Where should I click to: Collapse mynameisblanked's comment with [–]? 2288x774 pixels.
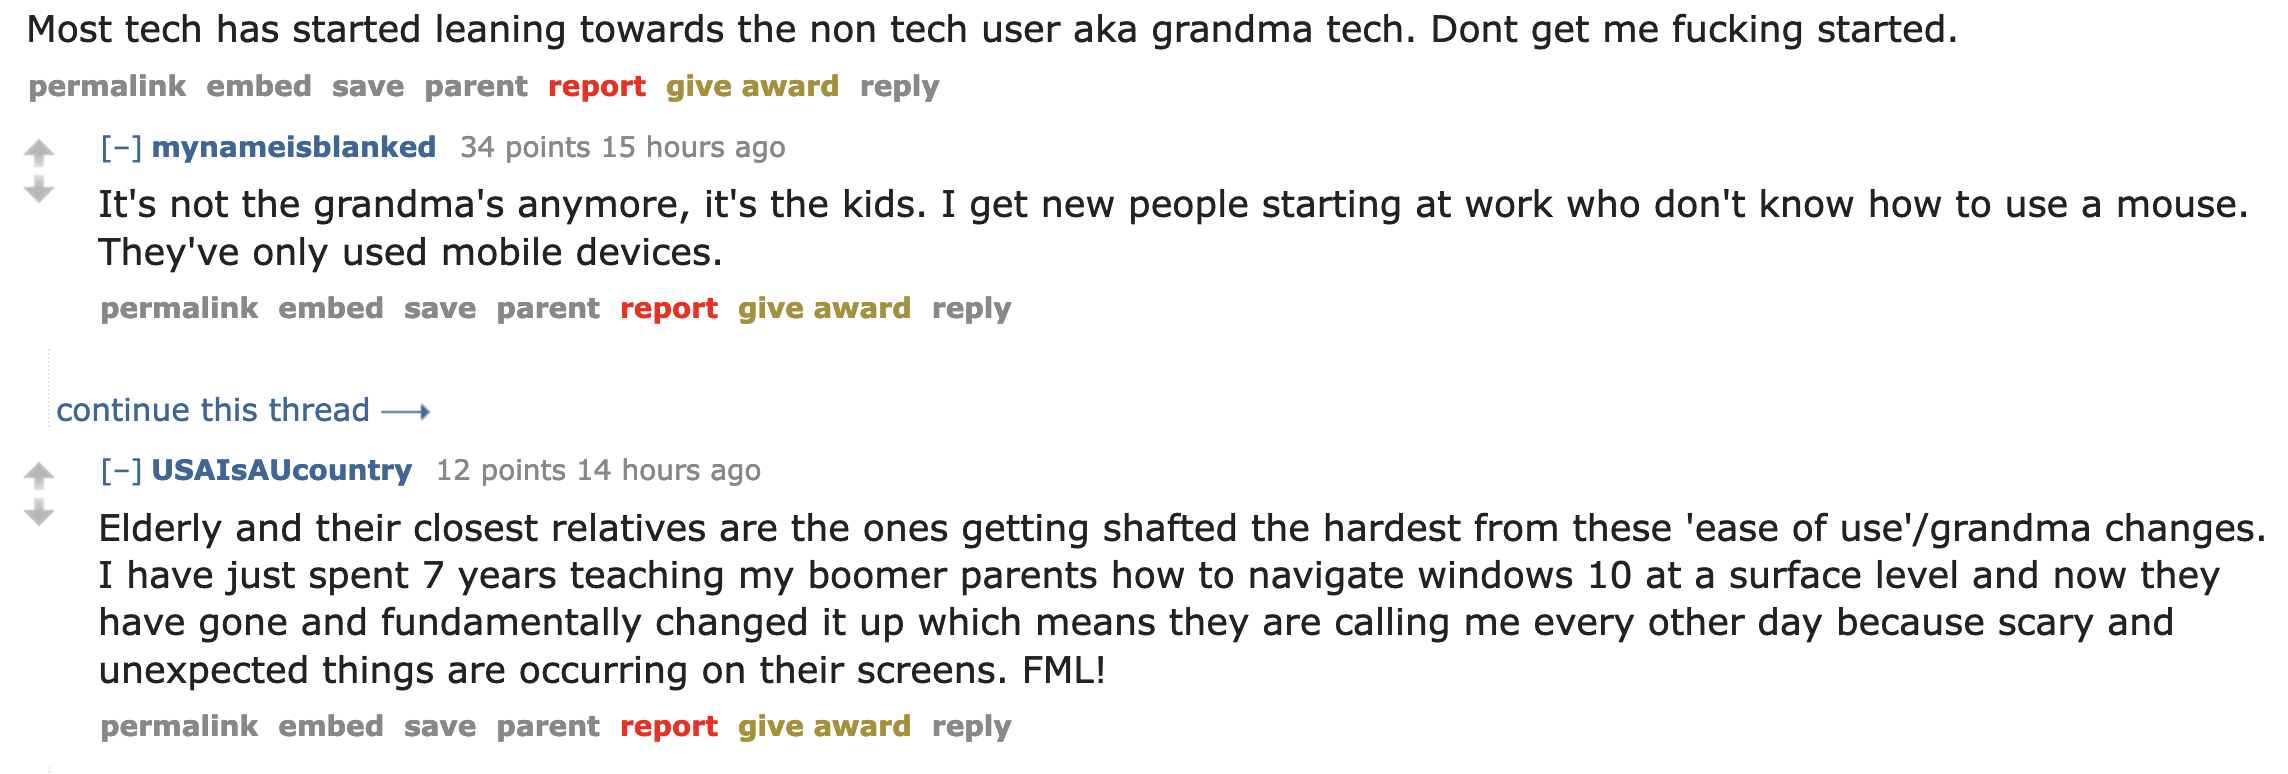coord(121,147)
